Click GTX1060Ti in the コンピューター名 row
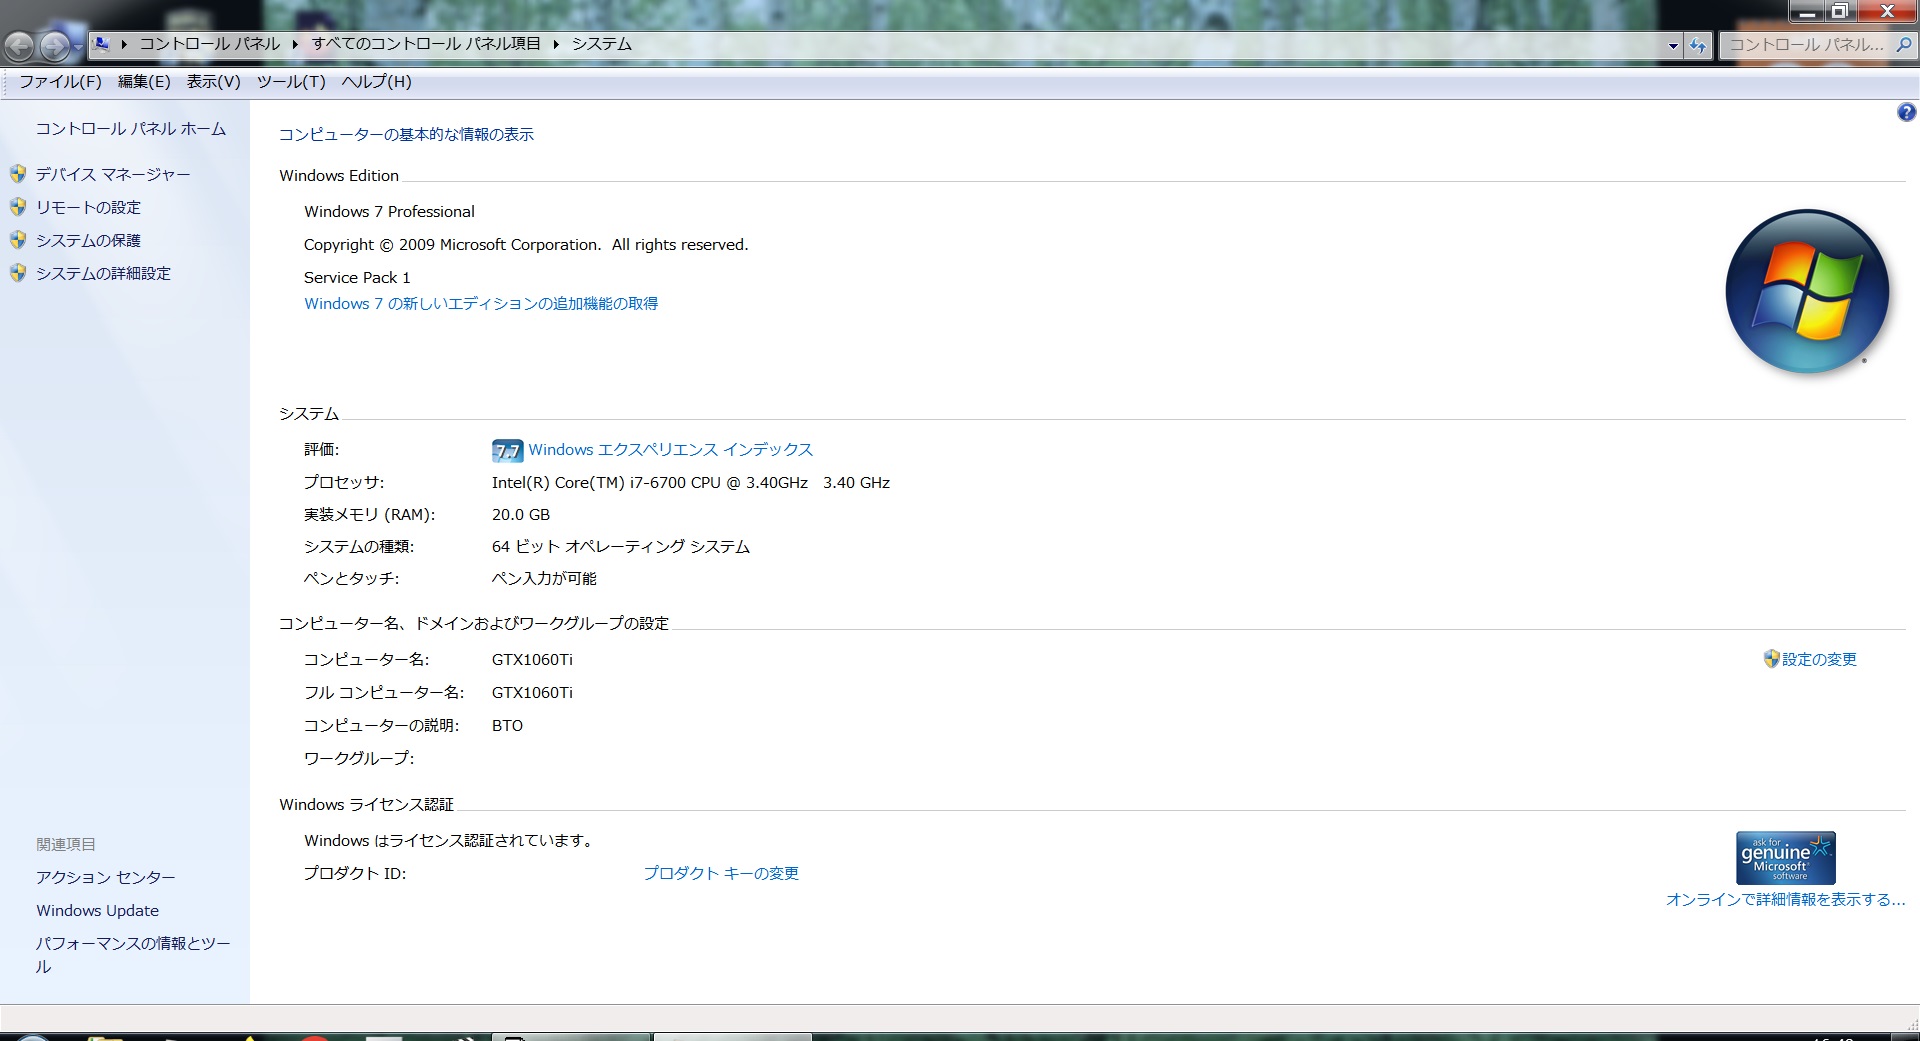 (532, 660)
